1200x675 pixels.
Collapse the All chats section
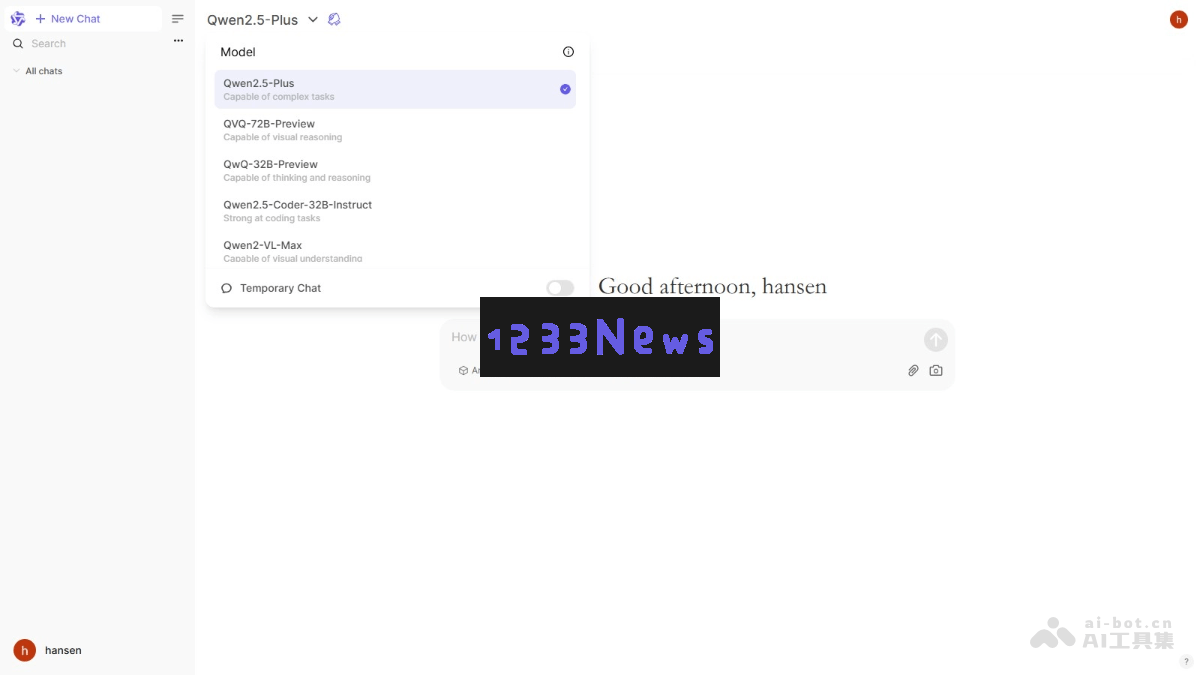pyautogui.click(x=37, y=71)
